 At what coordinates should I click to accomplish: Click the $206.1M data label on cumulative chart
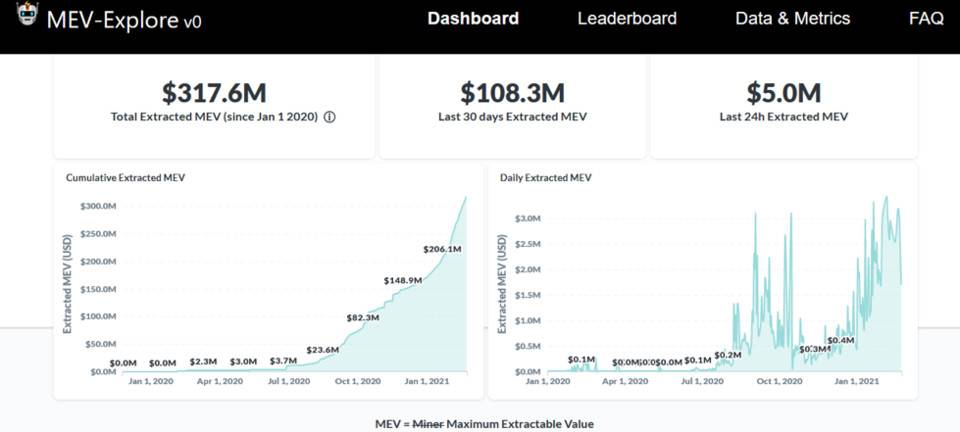442,249
